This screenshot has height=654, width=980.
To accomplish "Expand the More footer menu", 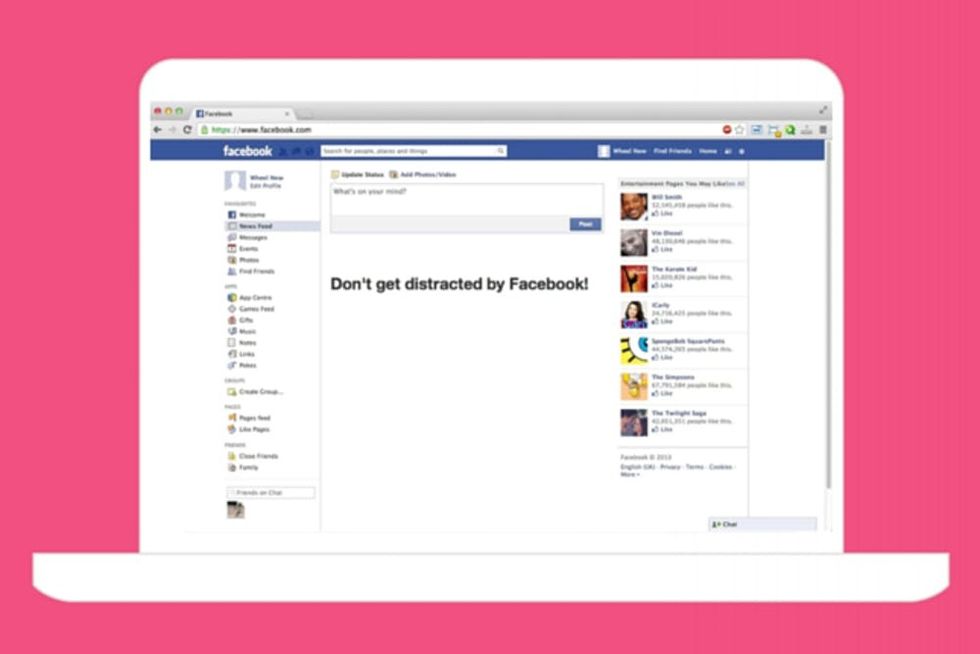I will [x=629, y=475].
